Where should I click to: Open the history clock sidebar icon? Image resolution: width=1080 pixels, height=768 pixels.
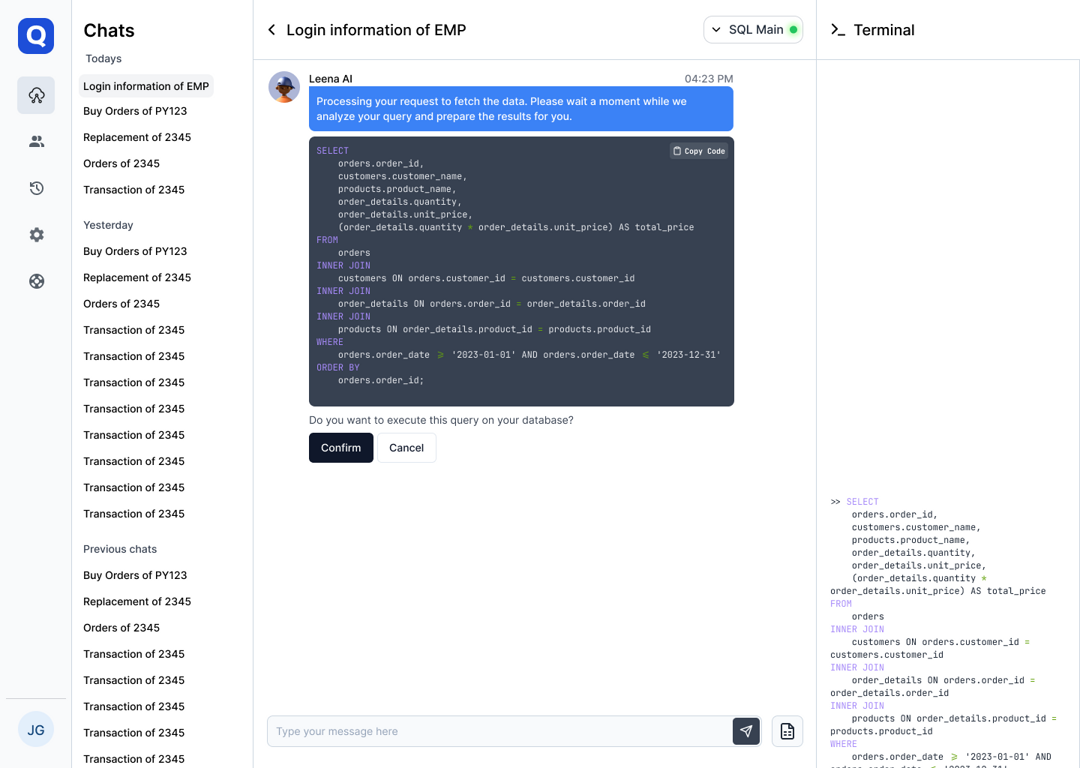click(x=36, y=188)
